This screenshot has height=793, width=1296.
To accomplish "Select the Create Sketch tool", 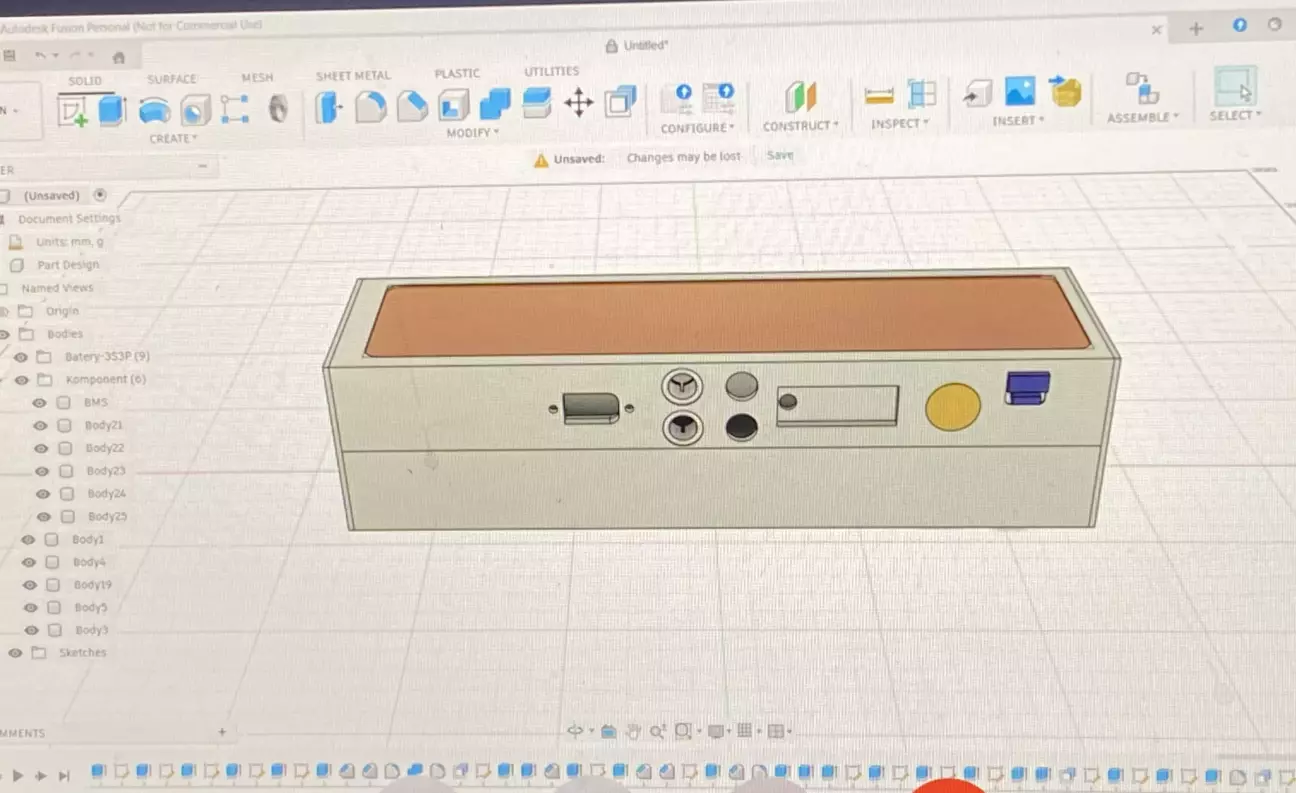I will tap(73, 111).
